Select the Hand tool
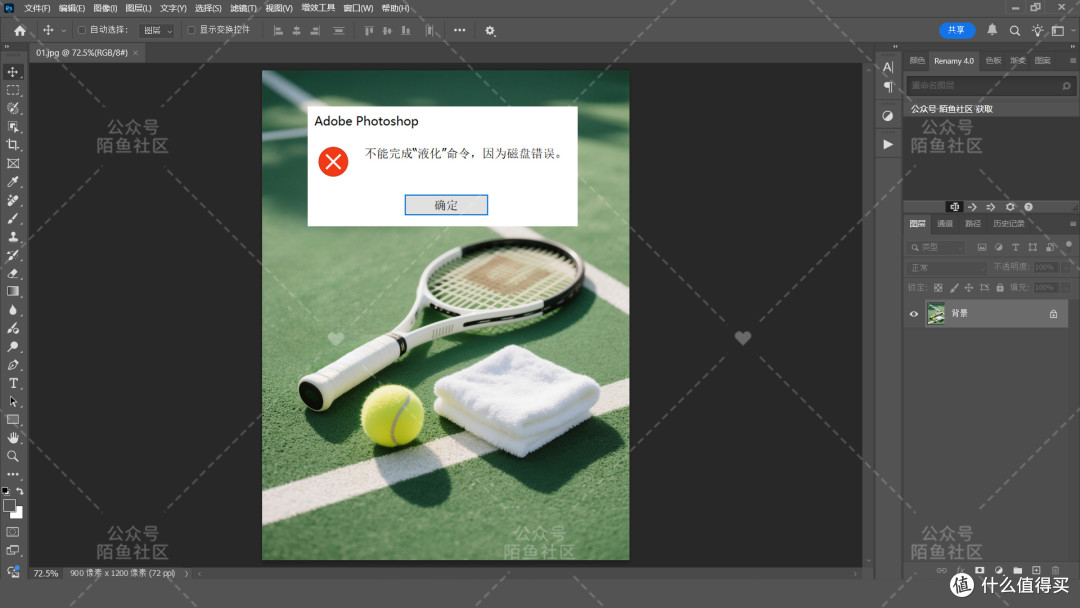The width and height of the screenshot is (1080, 608). [13, 438]
